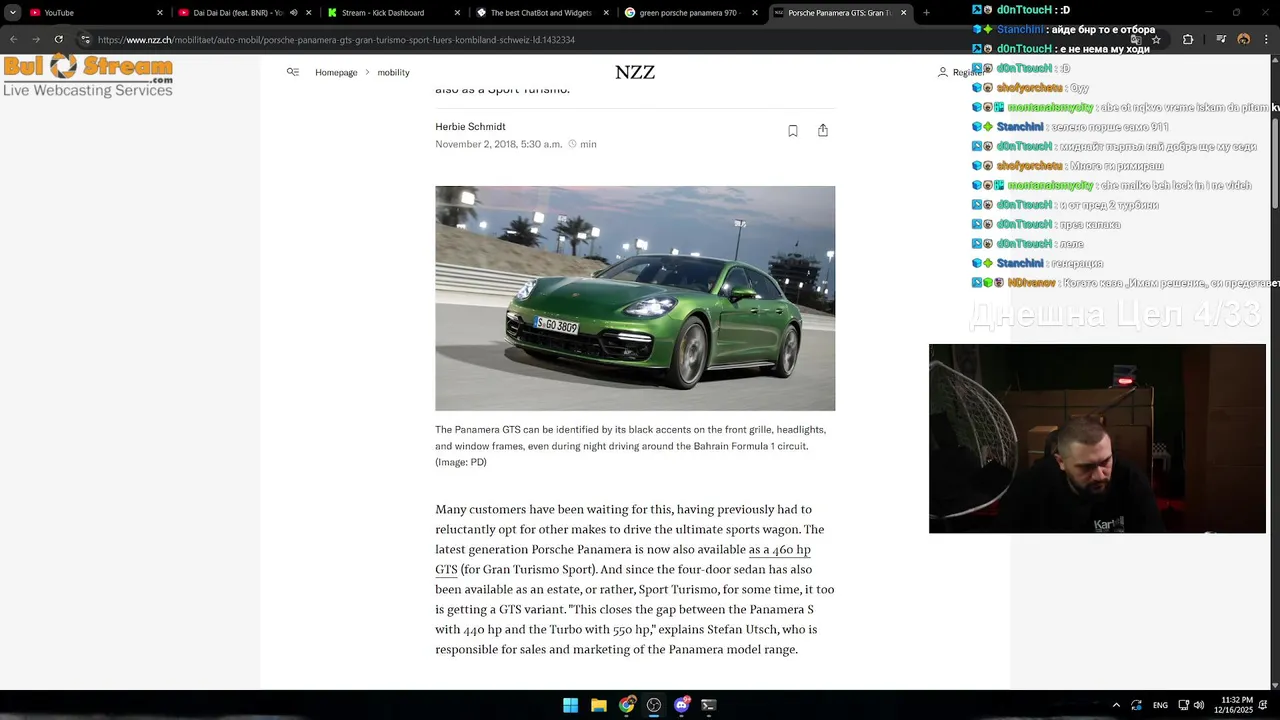The image size is (1280, 720).
Task: Open the Register account link
Action: click(961, 72)
